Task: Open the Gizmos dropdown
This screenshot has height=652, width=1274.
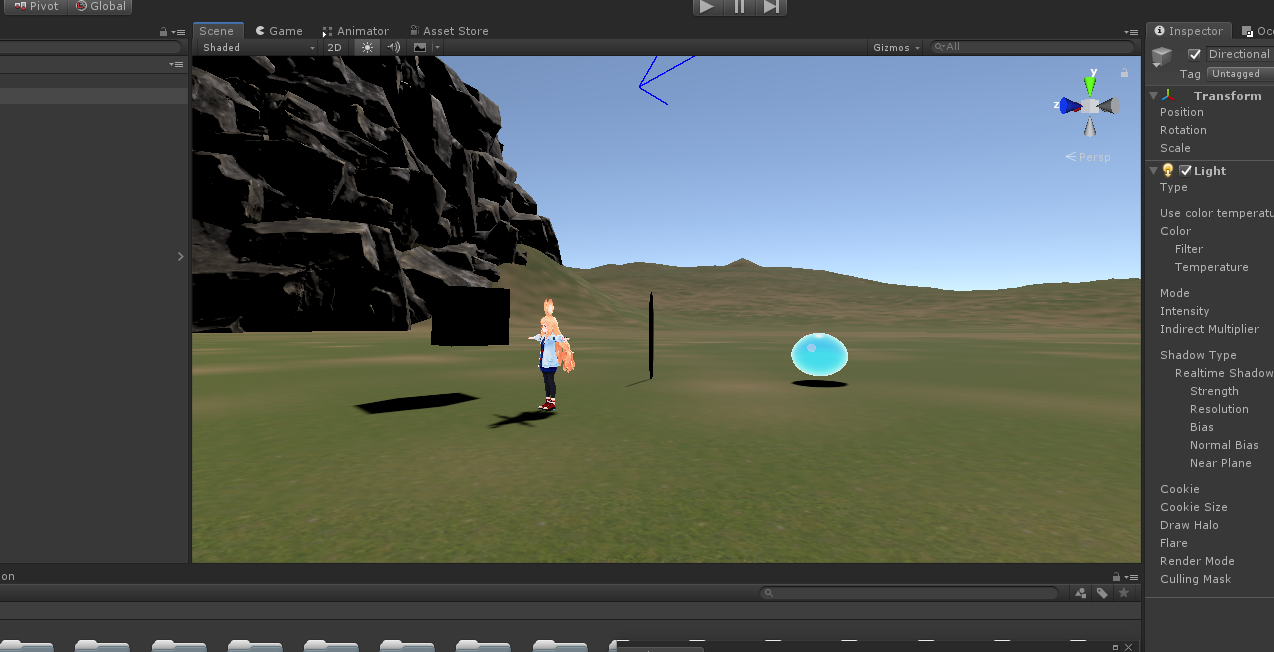Action: (895, 47)
